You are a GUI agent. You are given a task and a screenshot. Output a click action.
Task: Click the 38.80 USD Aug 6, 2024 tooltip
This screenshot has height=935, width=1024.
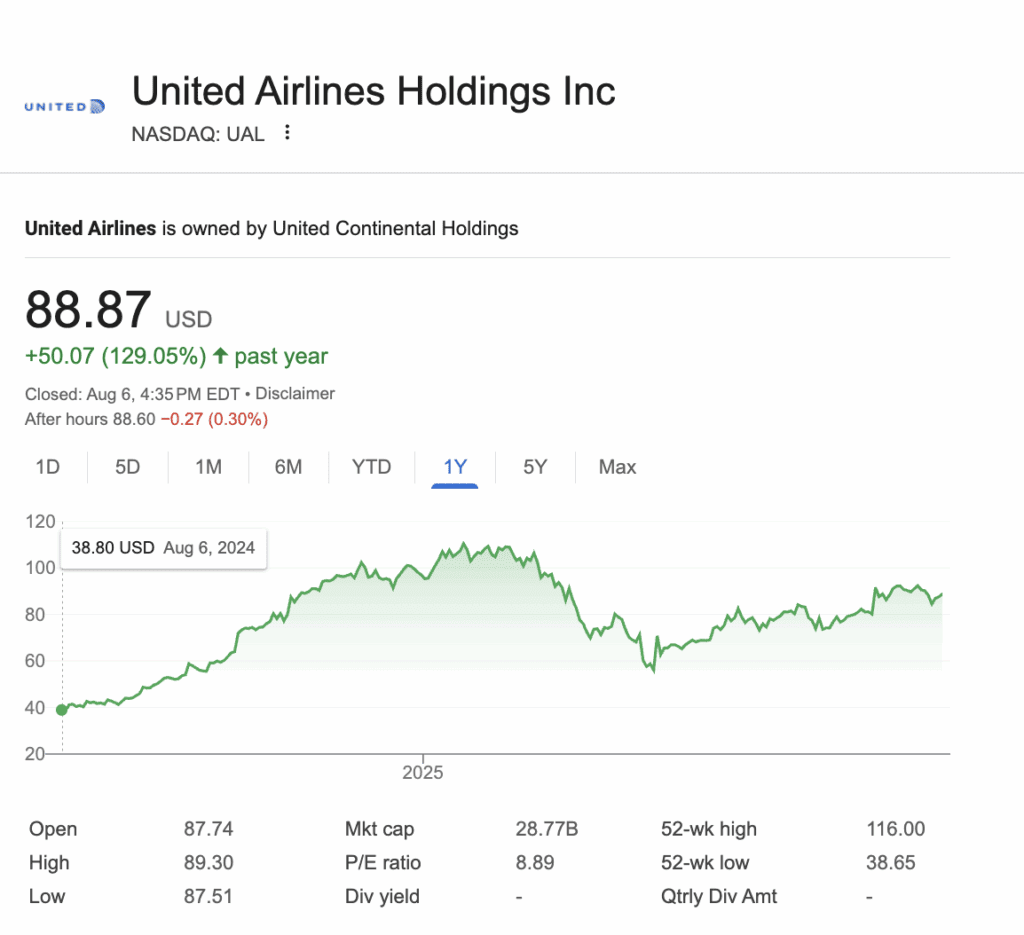pos(163,548)
